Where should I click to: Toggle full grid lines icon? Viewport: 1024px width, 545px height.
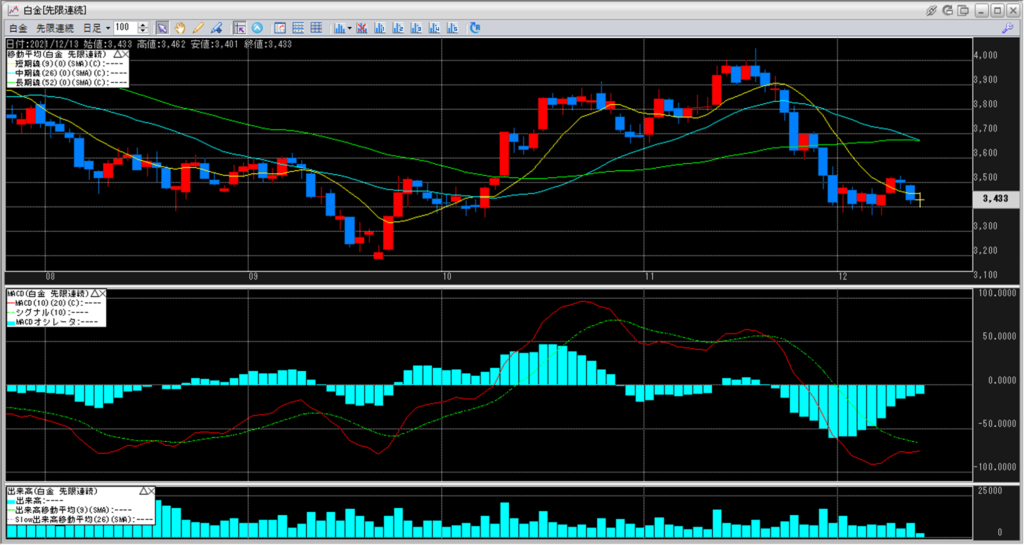pyautogui.click(x=316, y=28)
